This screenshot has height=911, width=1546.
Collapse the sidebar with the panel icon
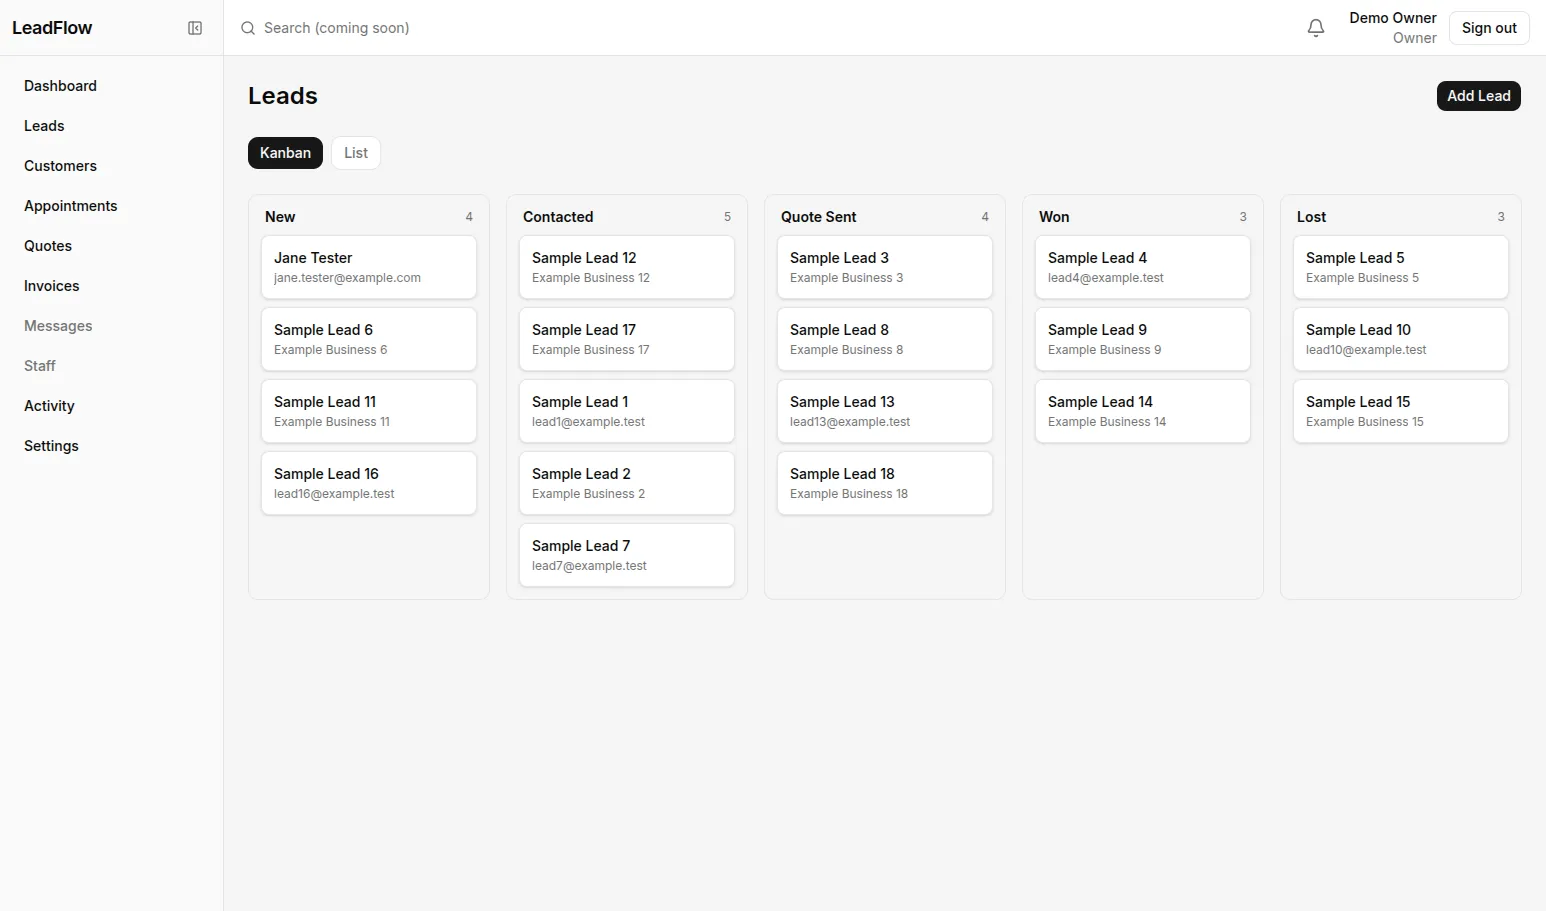(x=195, y=28)
